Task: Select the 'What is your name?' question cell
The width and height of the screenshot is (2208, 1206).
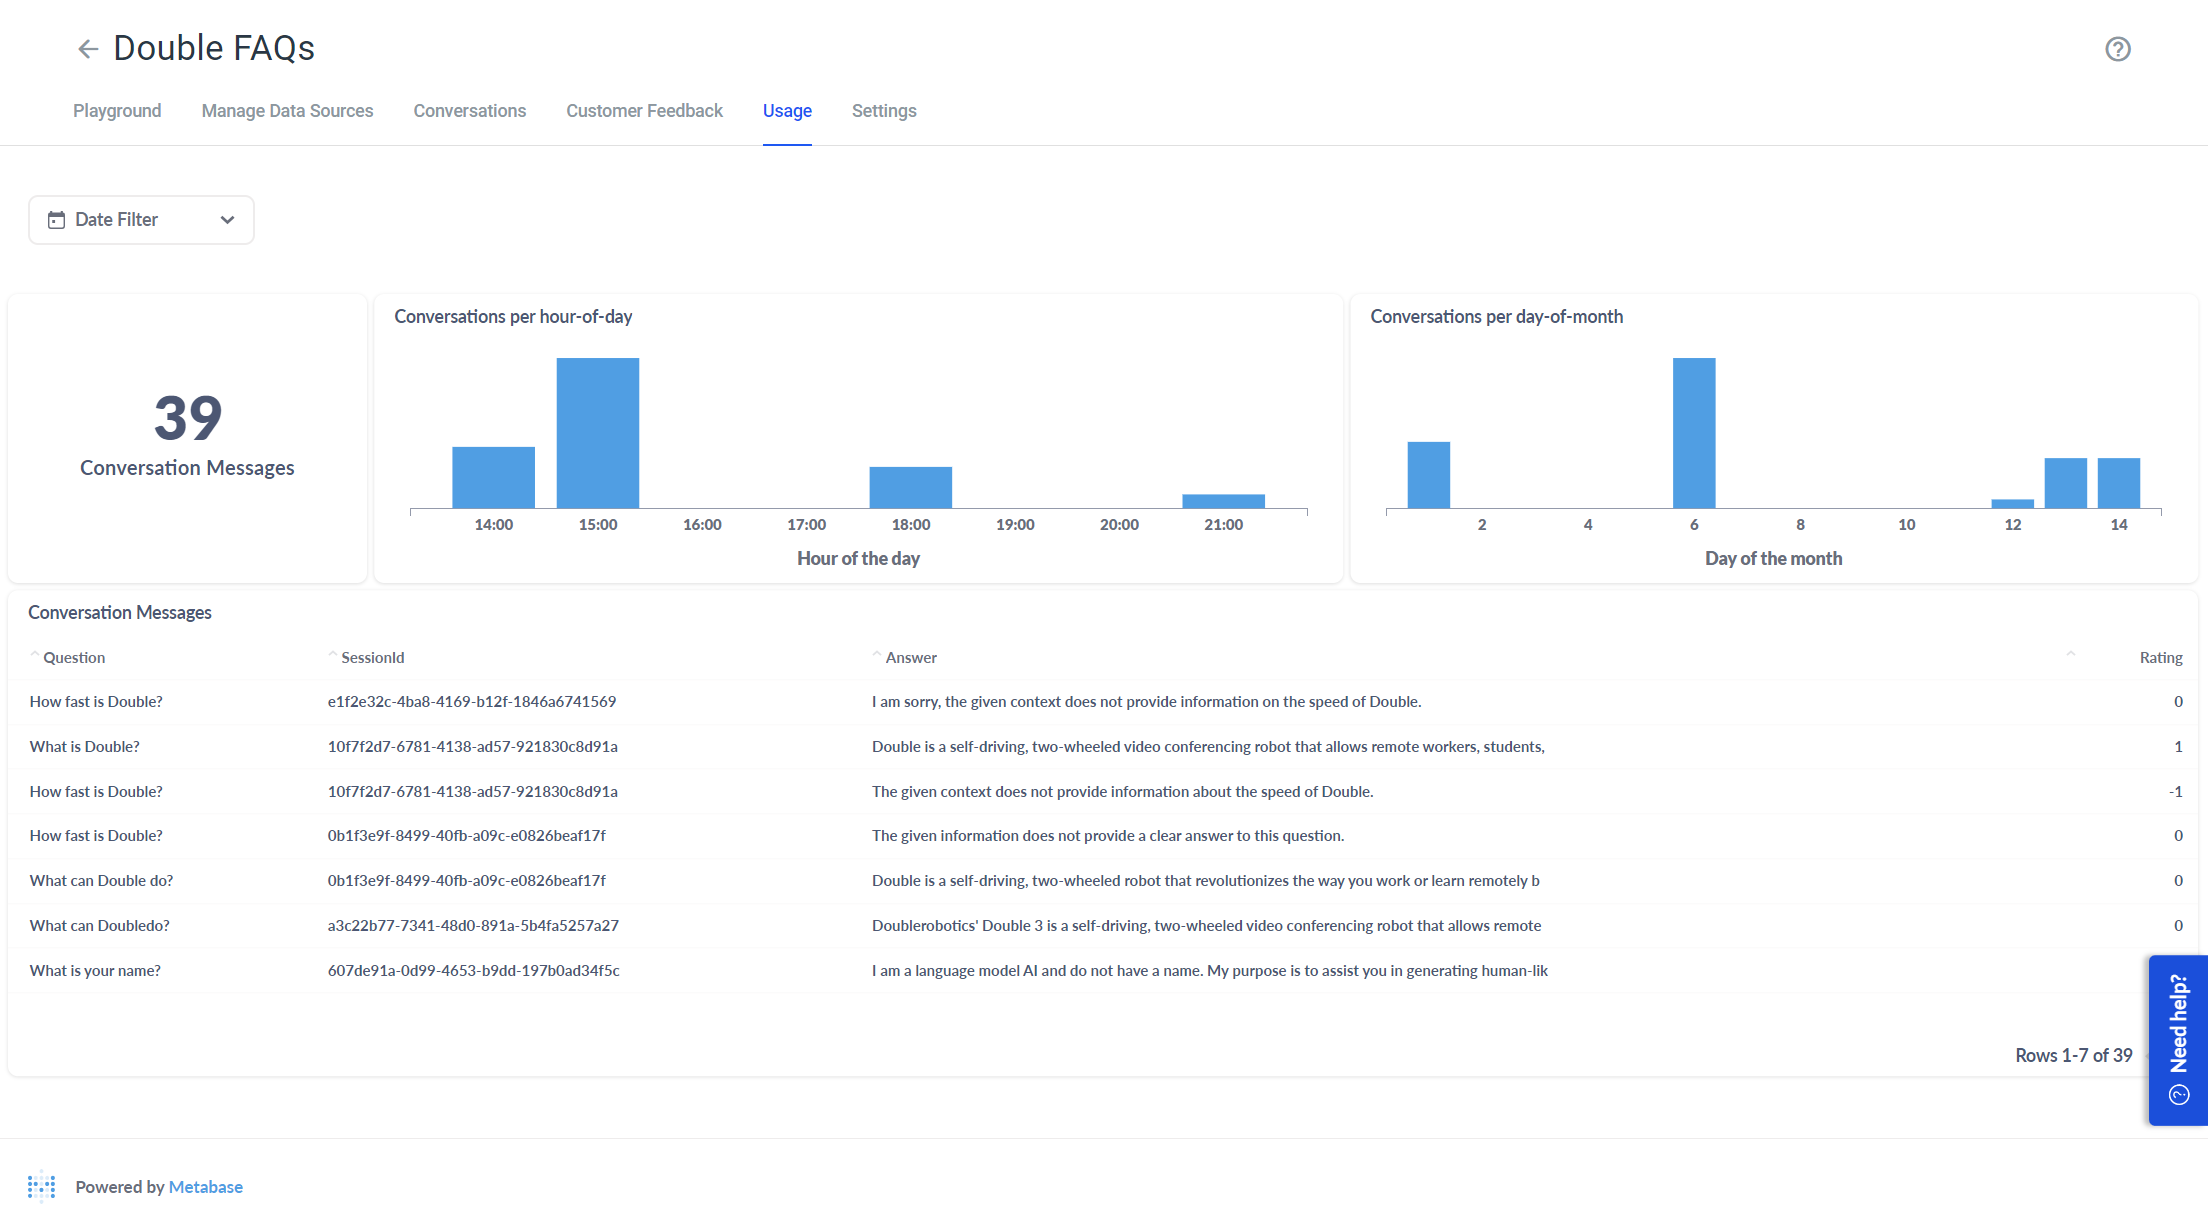Action: (x=95, y=971)
